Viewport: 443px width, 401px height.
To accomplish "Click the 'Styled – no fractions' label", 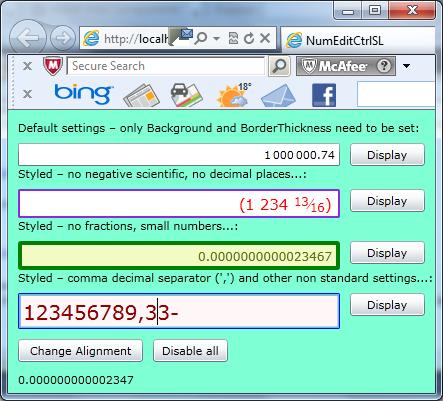I will [x=128, y=226].
